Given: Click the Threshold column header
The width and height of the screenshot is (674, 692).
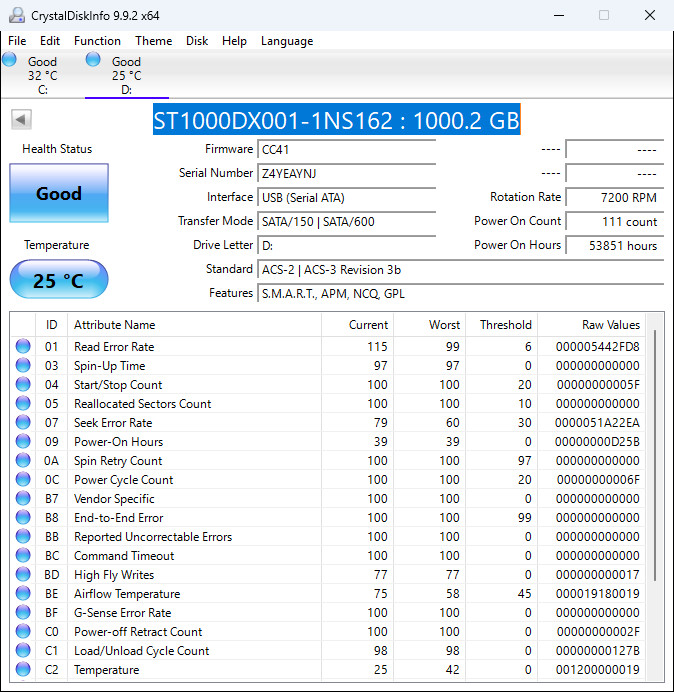Looking at the screenshot, I should tap(501, 325).
